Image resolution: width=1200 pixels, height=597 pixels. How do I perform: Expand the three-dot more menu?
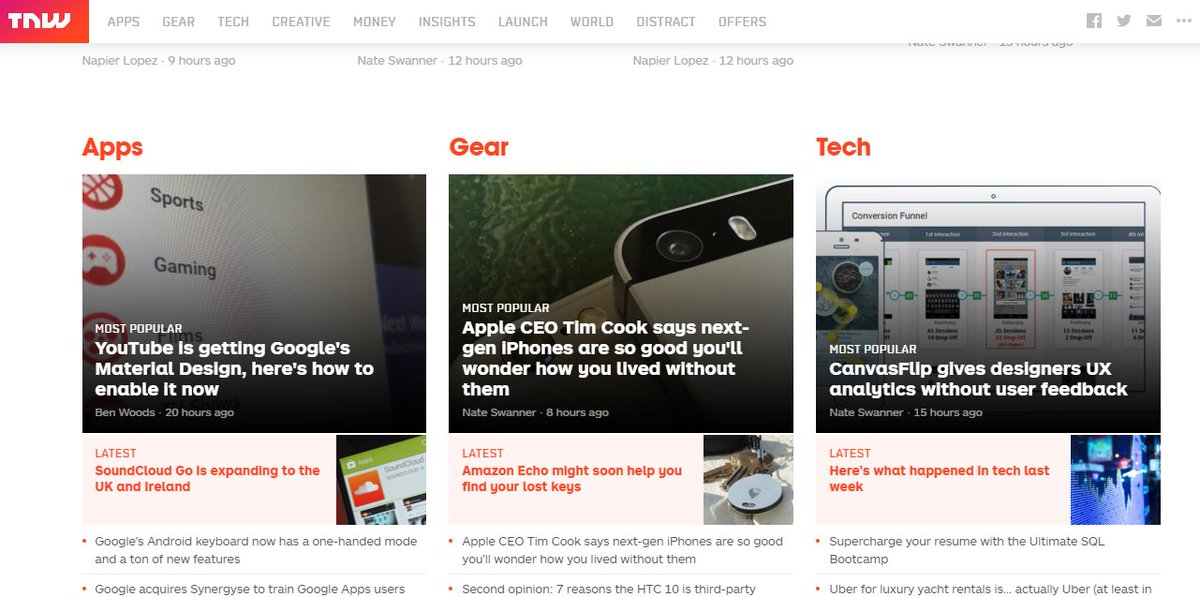(1184, 21)
